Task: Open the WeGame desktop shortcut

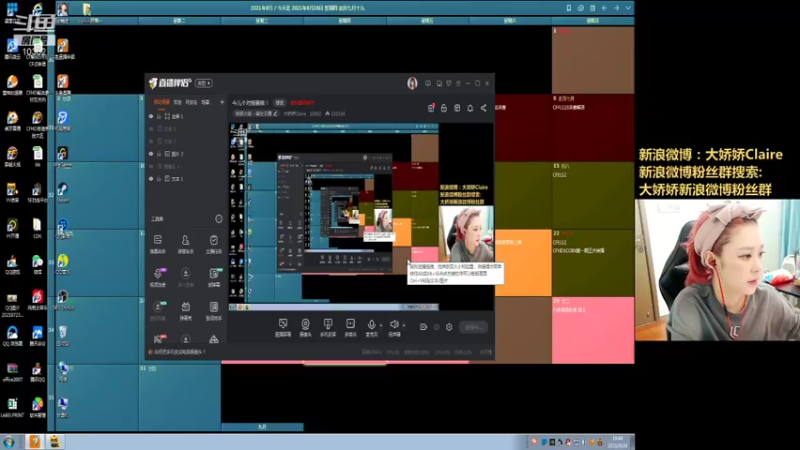Action: [63, 156]
